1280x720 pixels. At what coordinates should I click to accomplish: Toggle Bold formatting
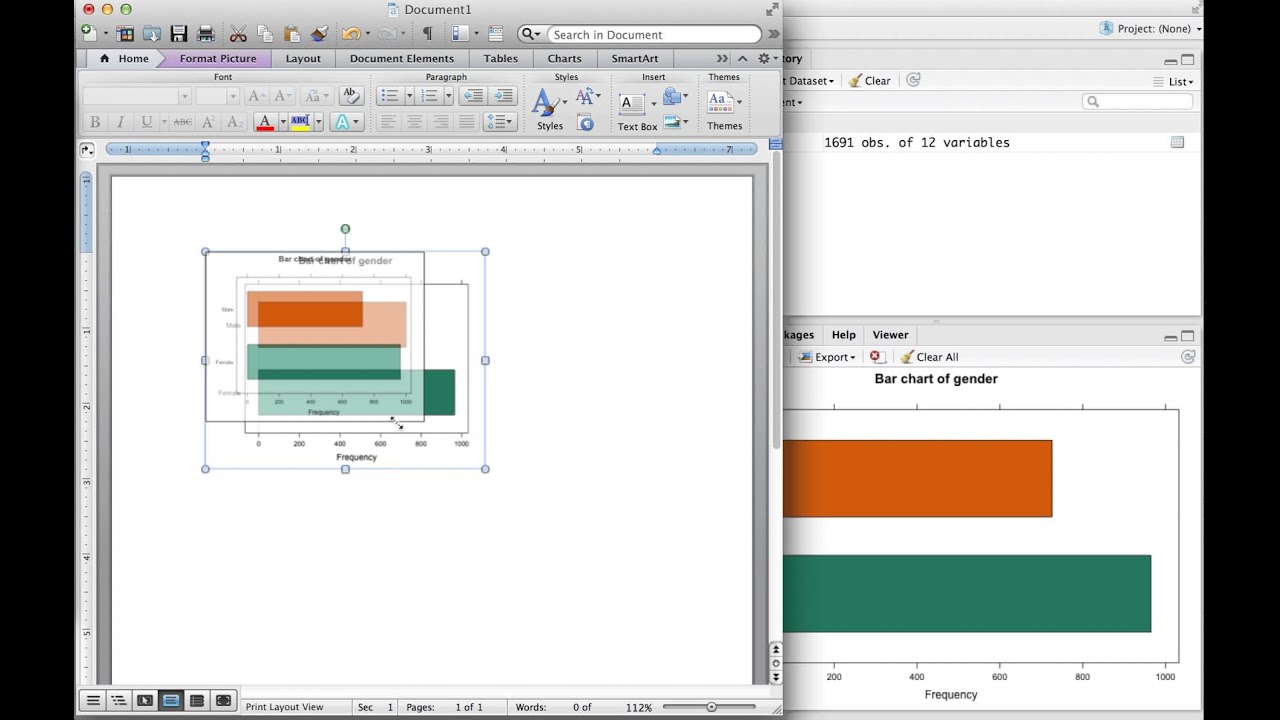point(95,122)
